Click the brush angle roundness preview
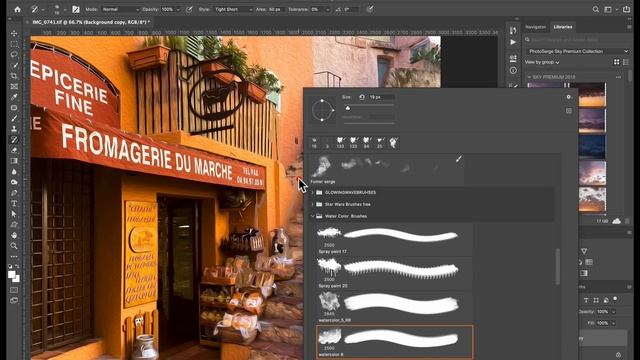The width and height of the screenshot is (640, 360). (x=322, y=110)
